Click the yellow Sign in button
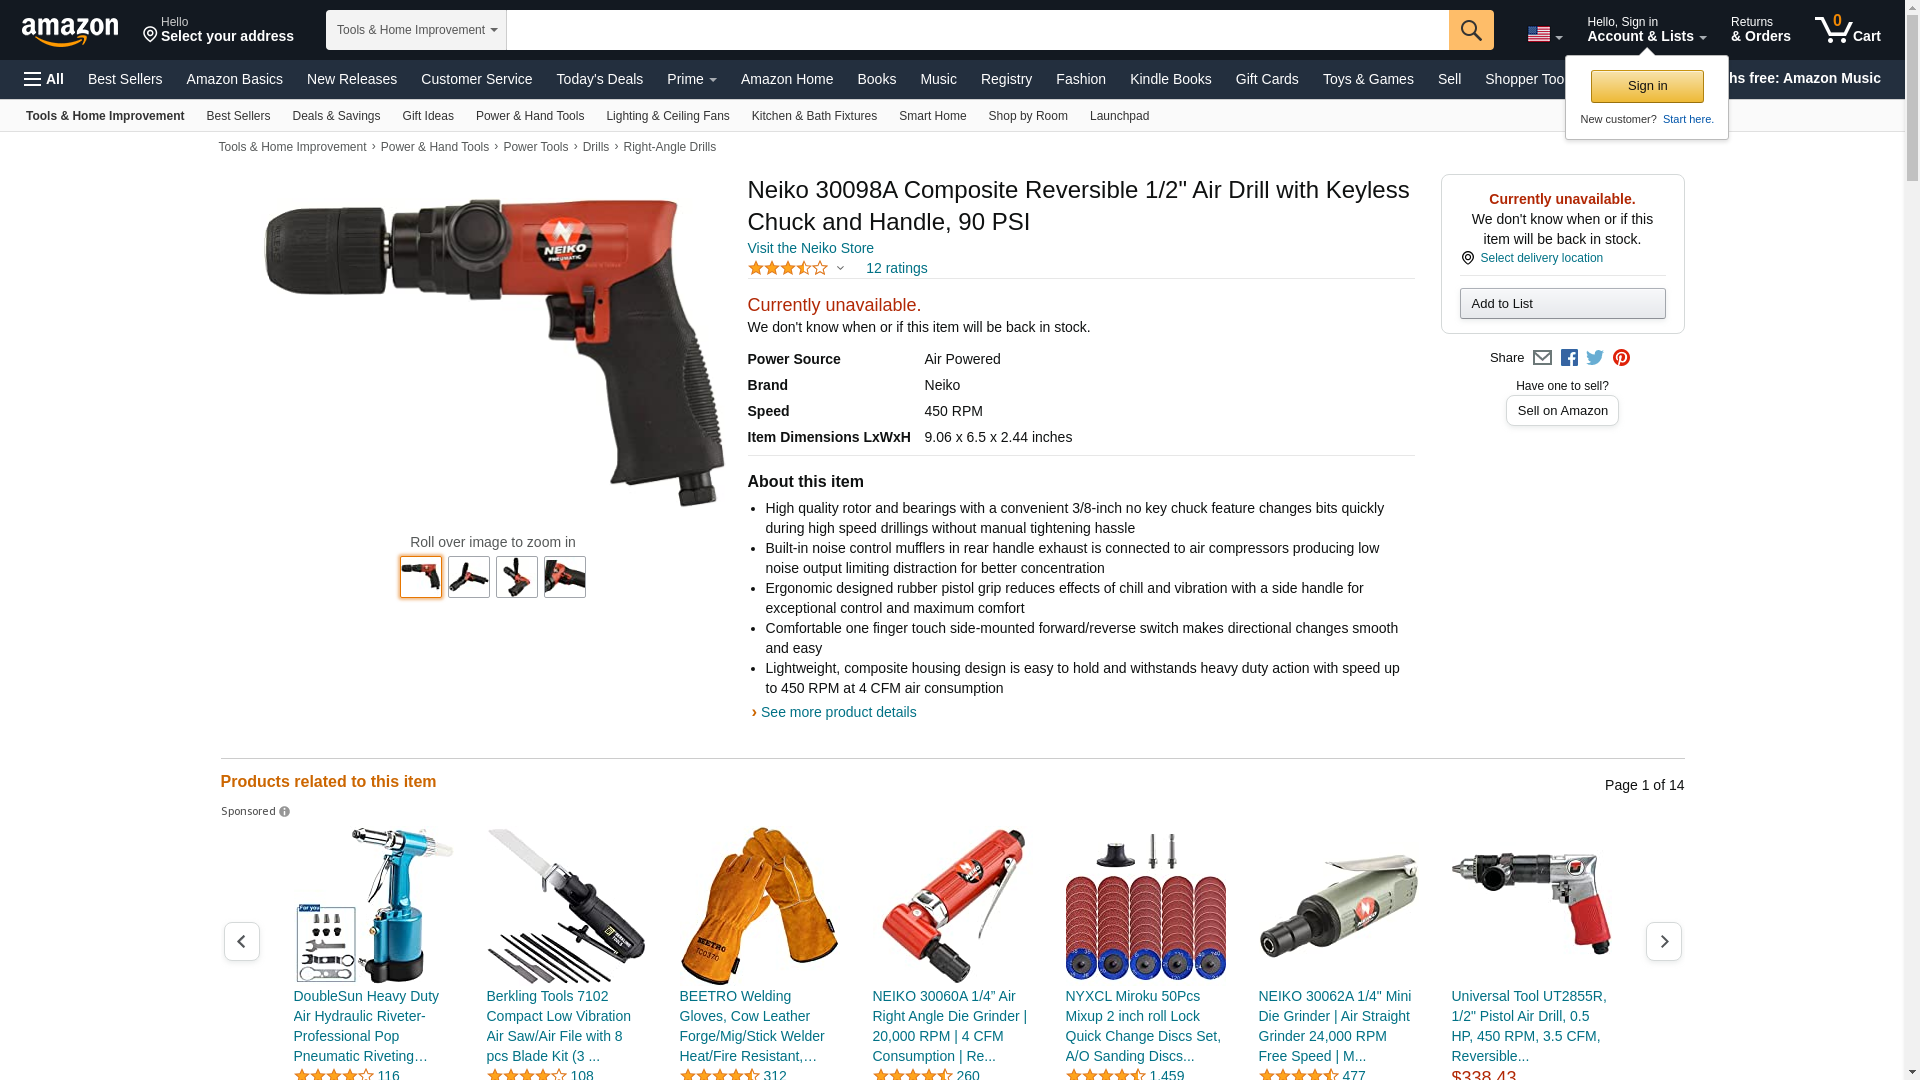Image resolution: width=1920 pixels, height=1080 pixels. 1647,86
